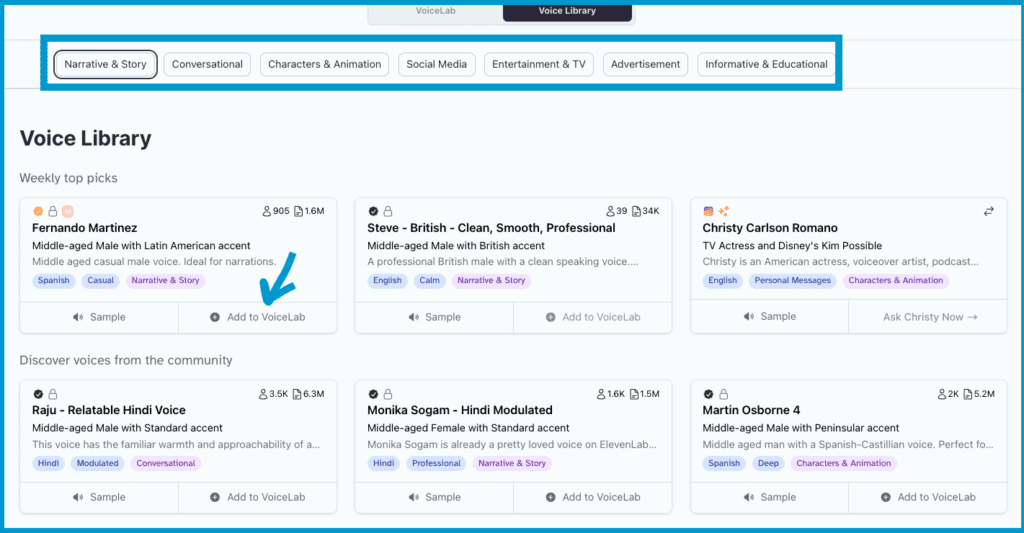Play Sample for Martin Osborne 4

point(769,497)
